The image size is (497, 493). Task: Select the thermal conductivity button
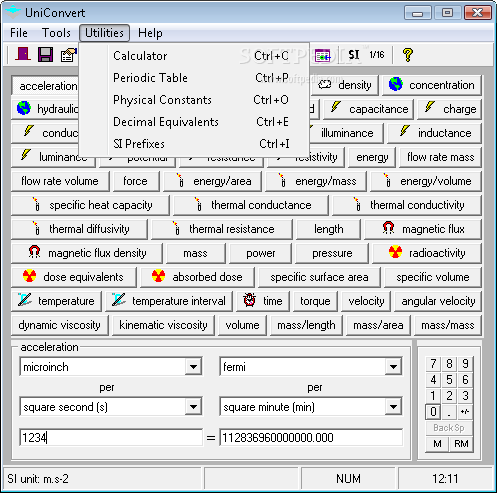coord(407,205)
